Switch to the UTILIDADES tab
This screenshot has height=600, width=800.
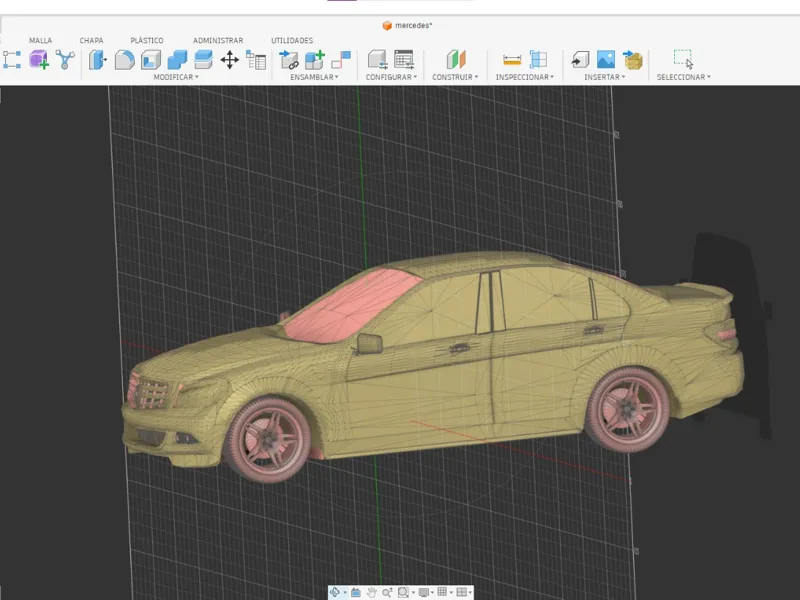tap(292, 40)
